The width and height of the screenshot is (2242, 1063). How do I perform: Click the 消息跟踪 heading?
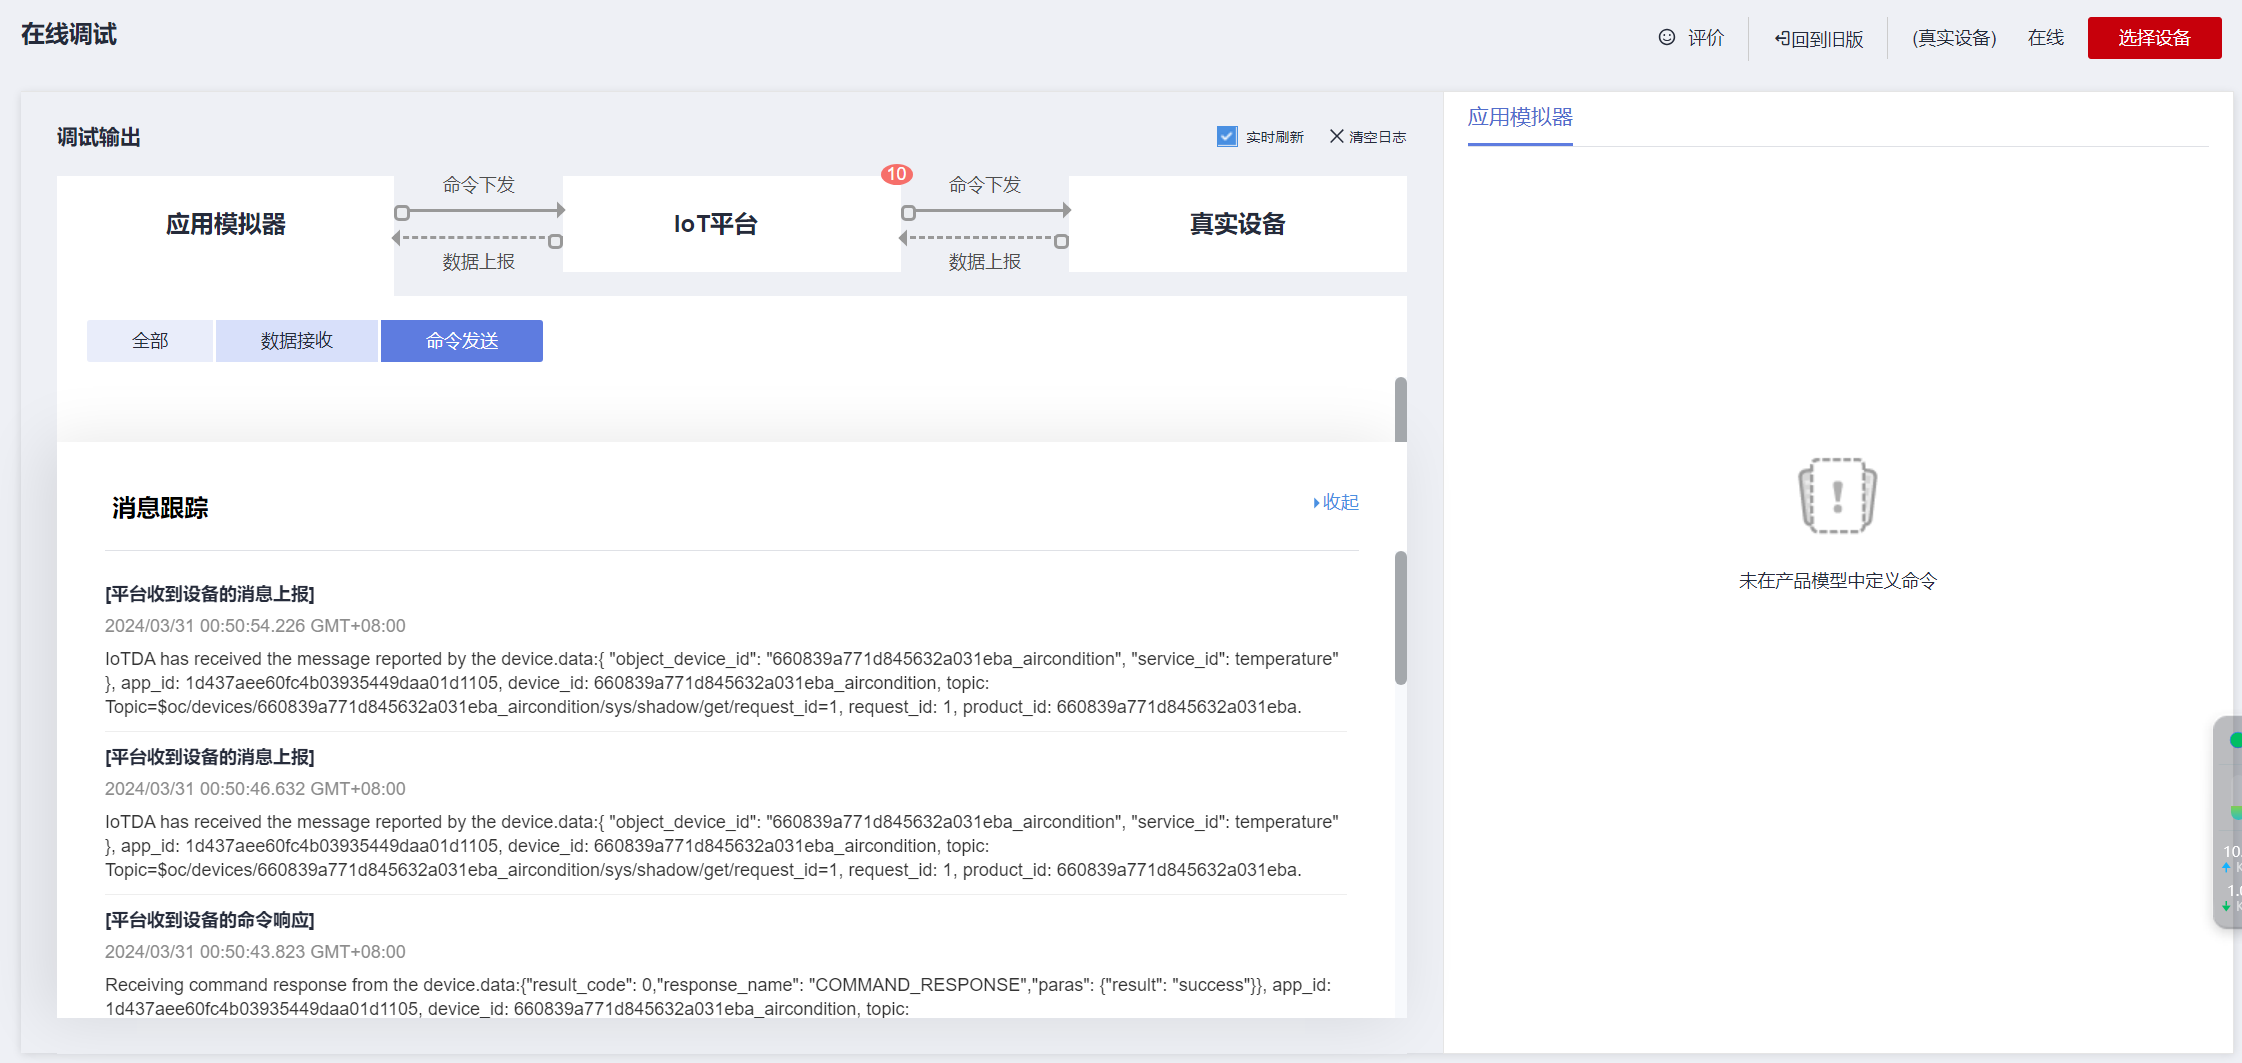pos(160,508)
